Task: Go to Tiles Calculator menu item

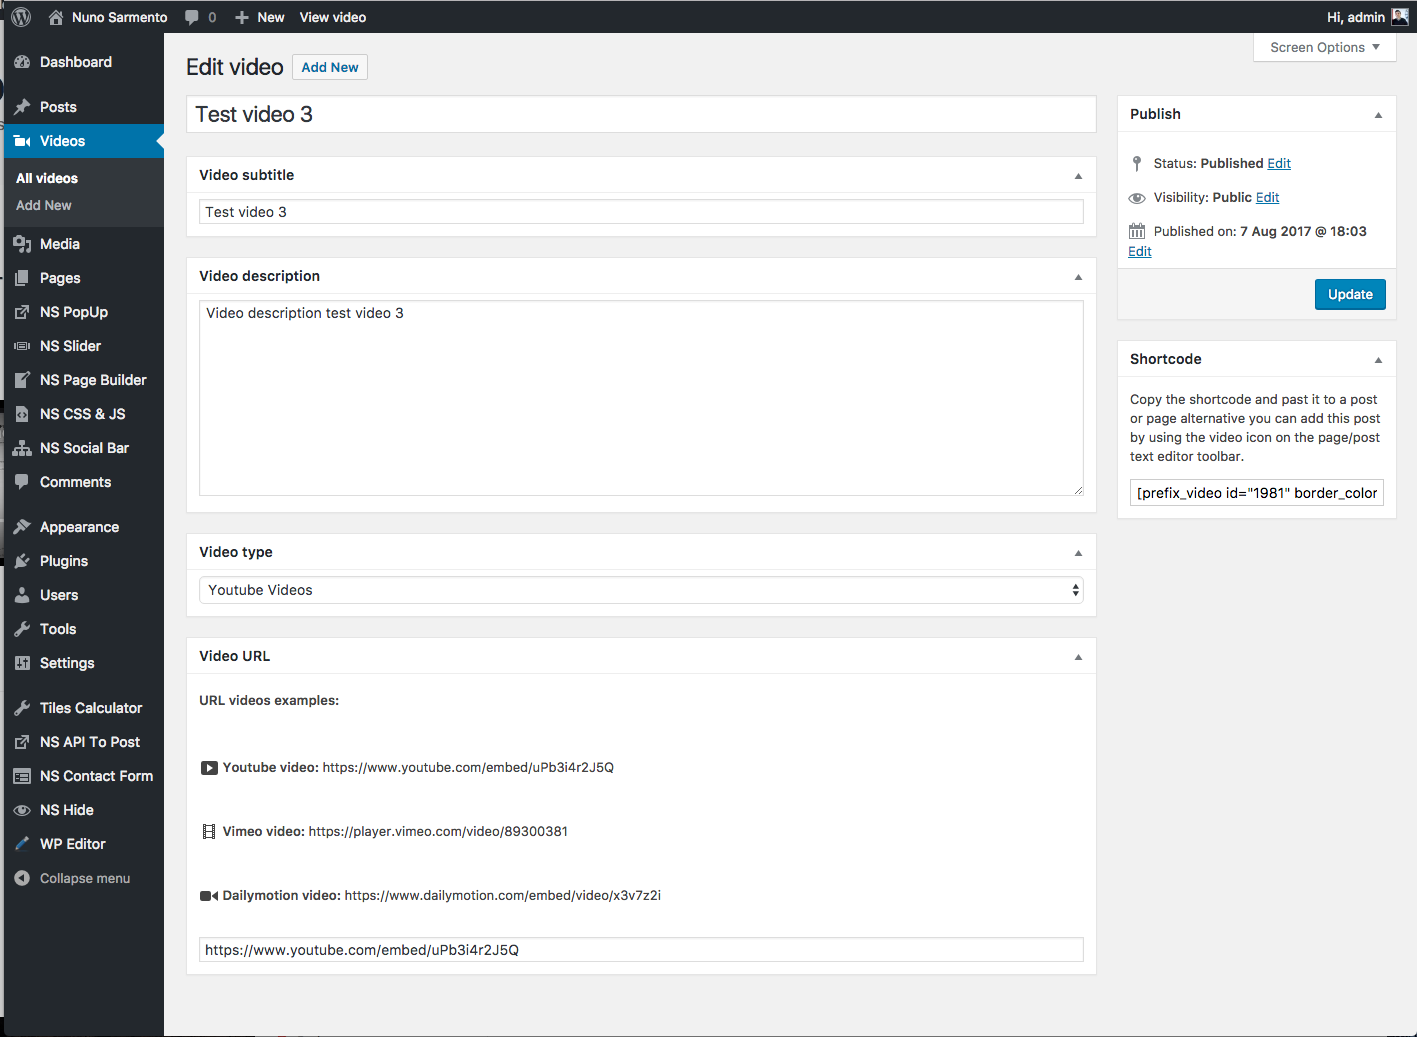Action: [x=91, y=708]
